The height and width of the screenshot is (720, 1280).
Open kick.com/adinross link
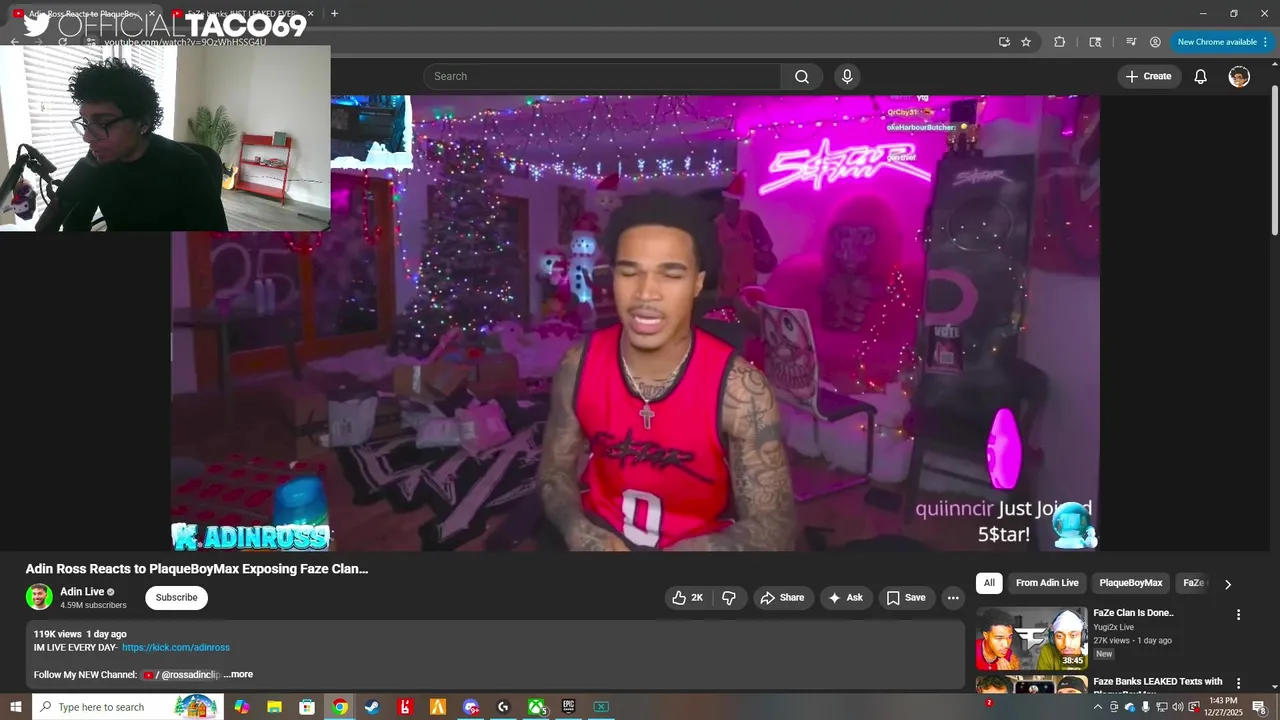176,648
